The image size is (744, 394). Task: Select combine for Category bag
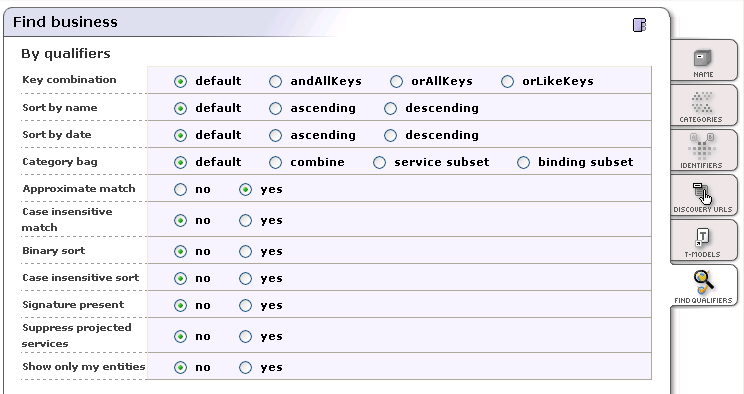click(x=275, y=163)
